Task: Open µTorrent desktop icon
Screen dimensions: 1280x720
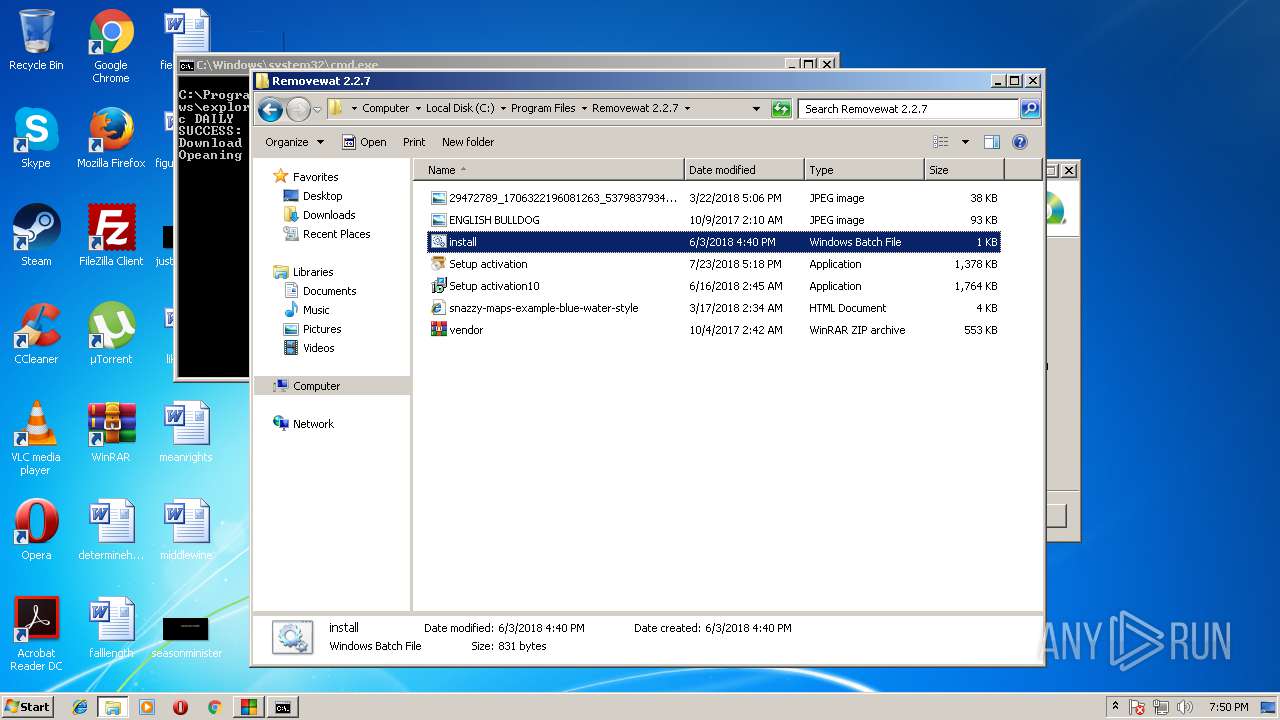Action: tap(111, 334)
